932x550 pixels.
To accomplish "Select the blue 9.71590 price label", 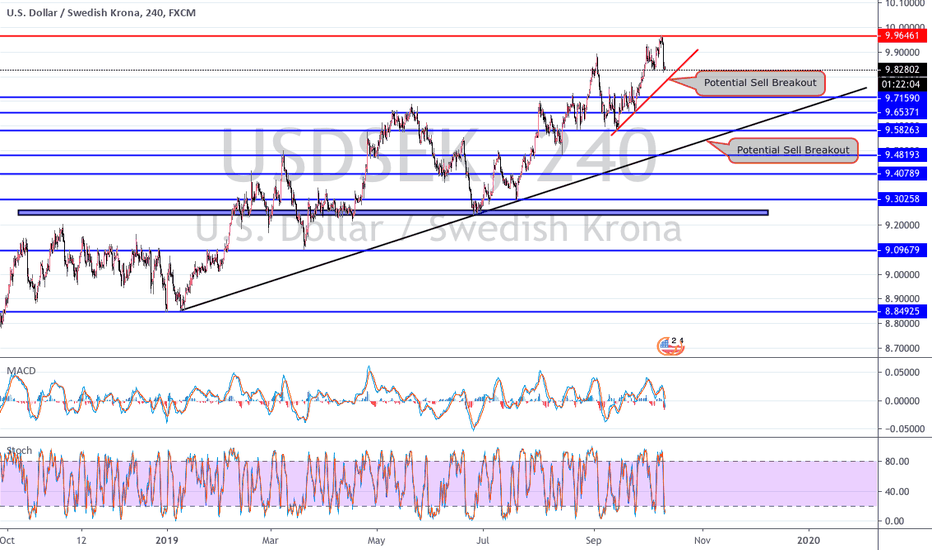I will 902,98.
